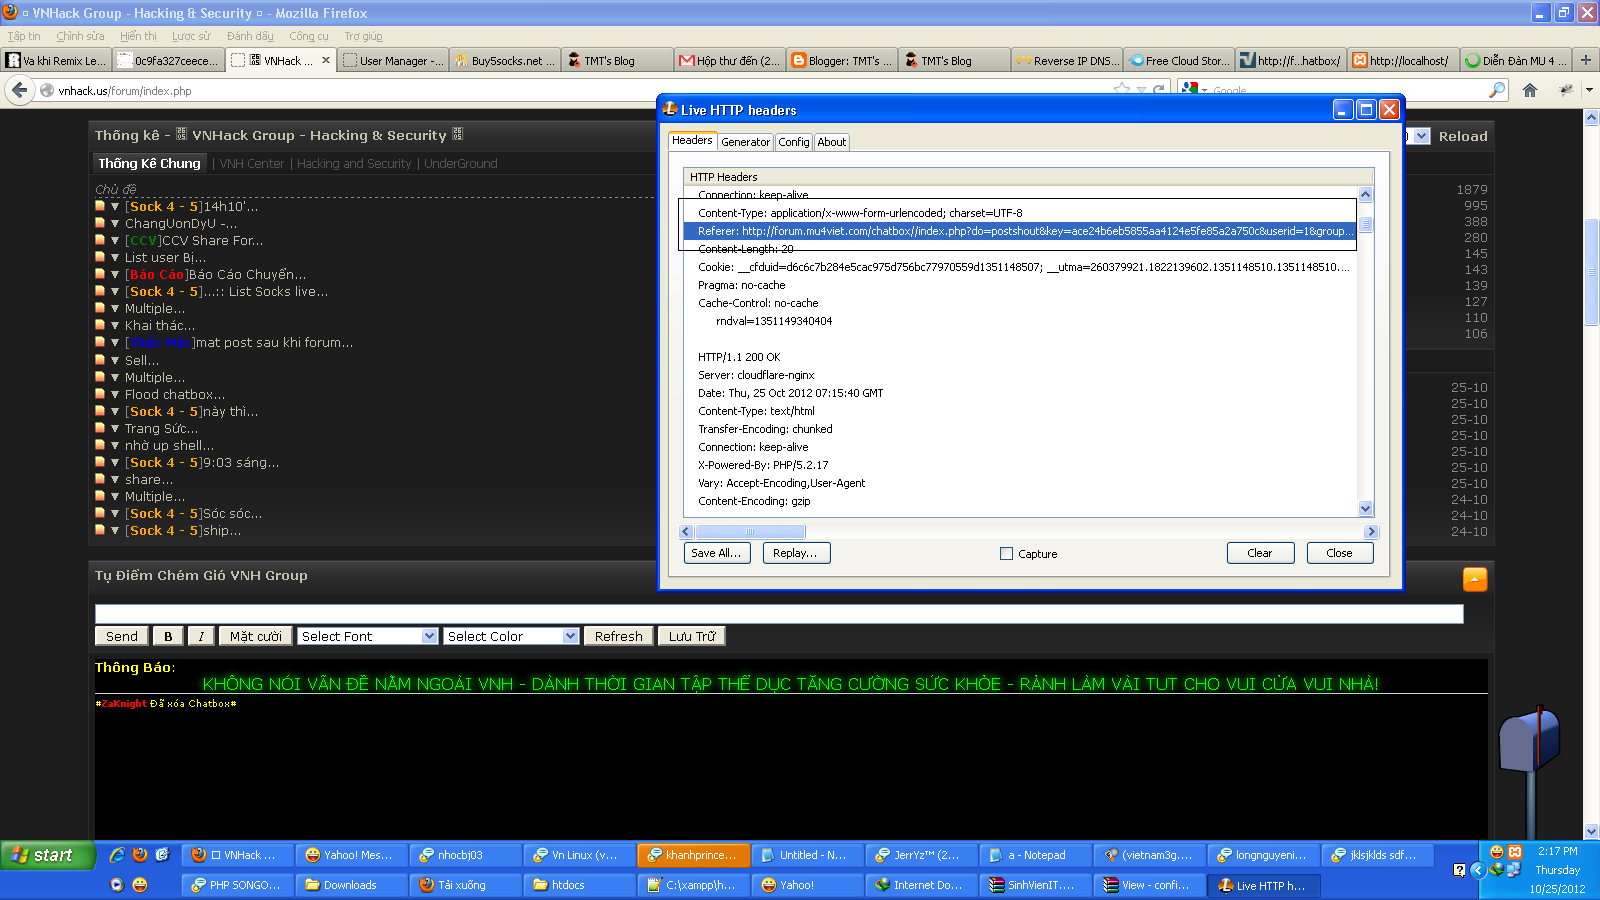1600x900 pixels.
Task: Click the tray clock showing 2:17 PM
Action: point(1557,851)
